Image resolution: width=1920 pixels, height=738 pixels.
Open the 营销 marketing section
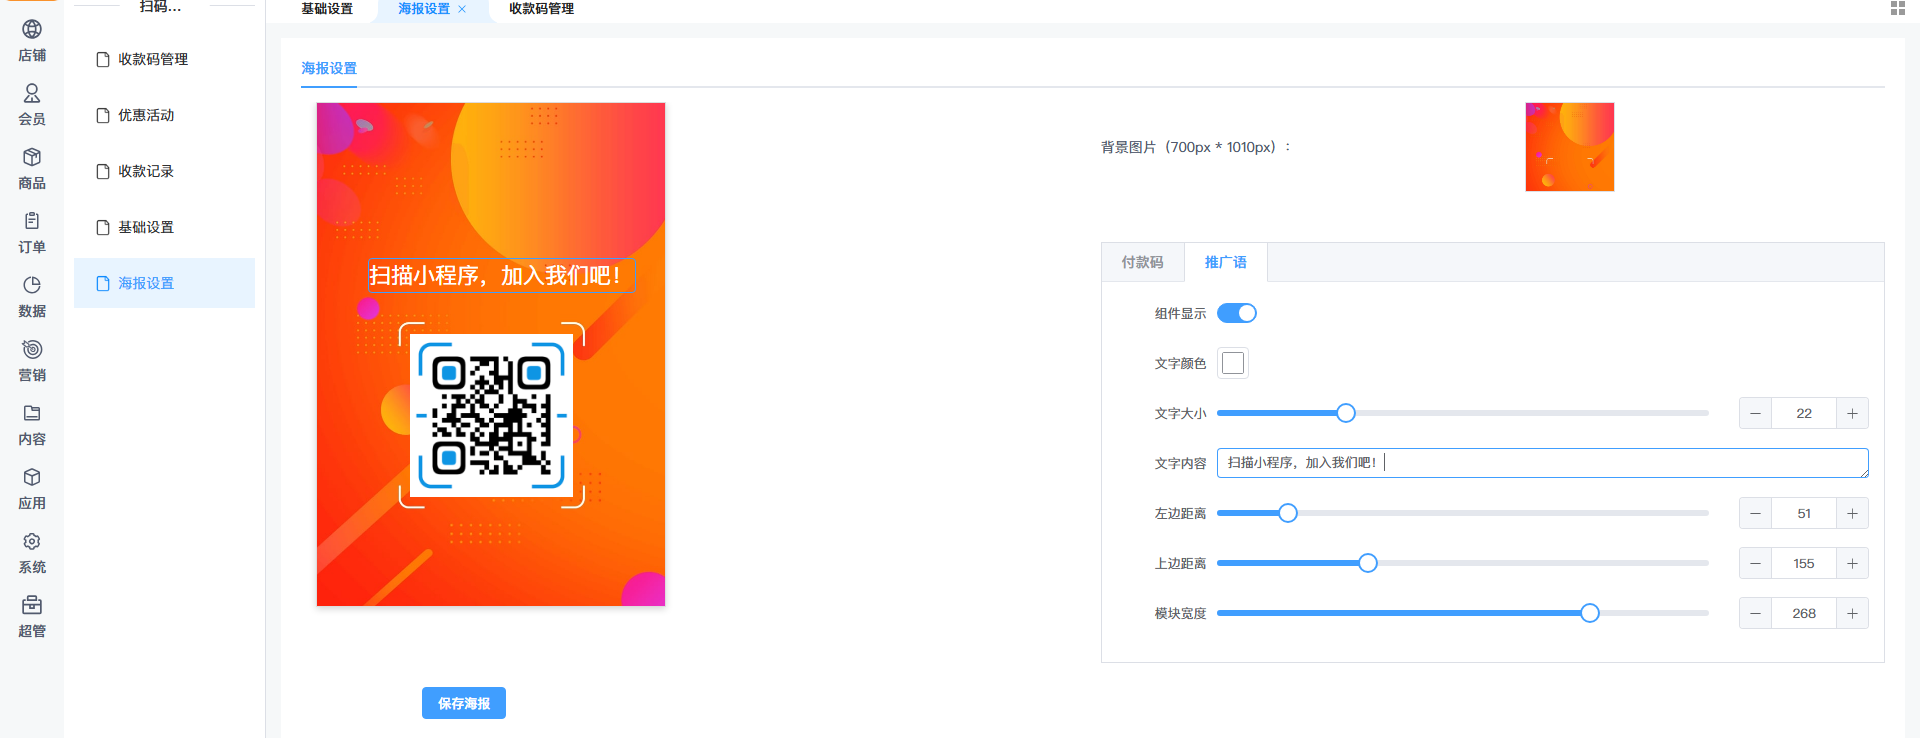32,361
